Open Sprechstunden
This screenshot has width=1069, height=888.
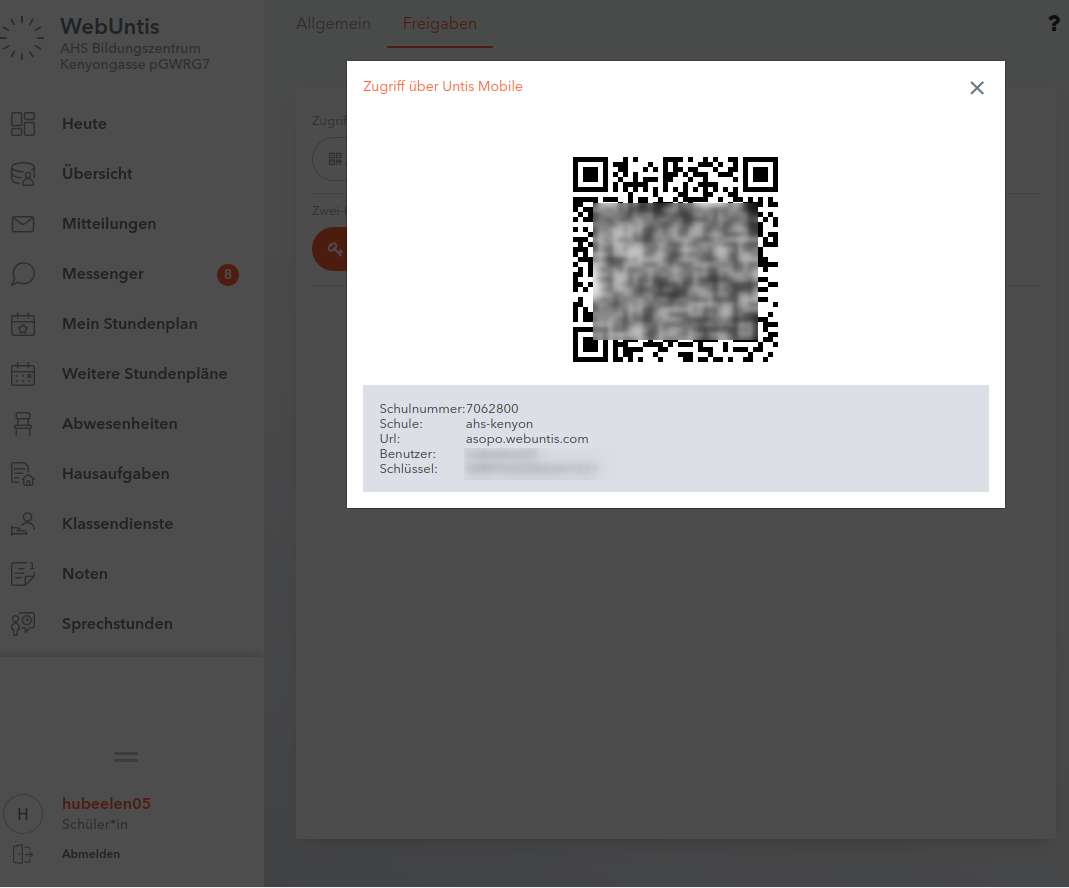tap(117, 624)
